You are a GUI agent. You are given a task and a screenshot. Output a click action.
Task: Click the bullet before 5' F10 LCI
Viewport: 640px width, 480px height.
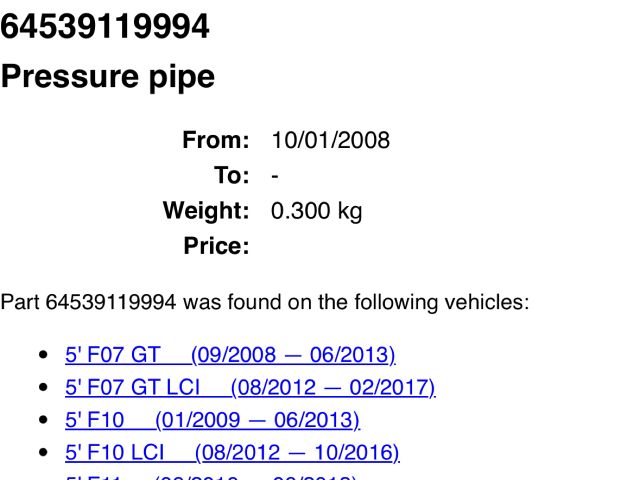click(42, 453)
